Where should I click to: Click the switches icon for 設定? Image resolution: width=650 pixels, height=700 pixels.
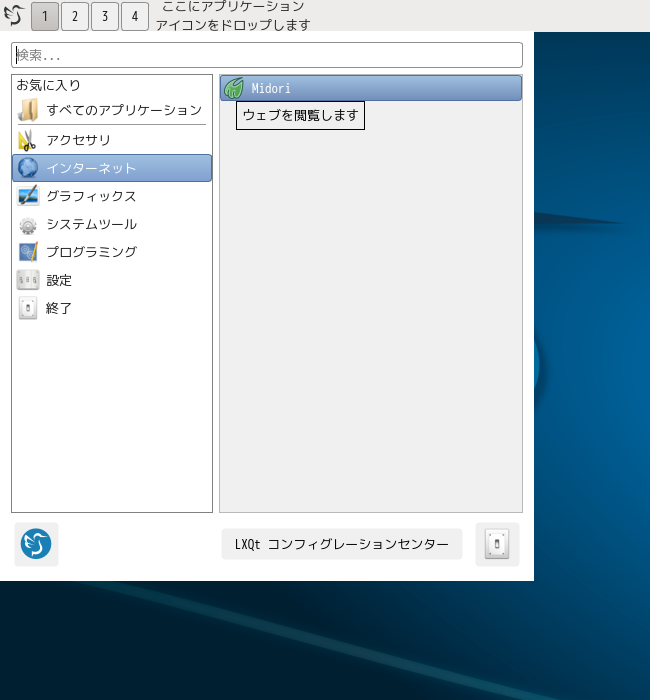coord(28,280)
